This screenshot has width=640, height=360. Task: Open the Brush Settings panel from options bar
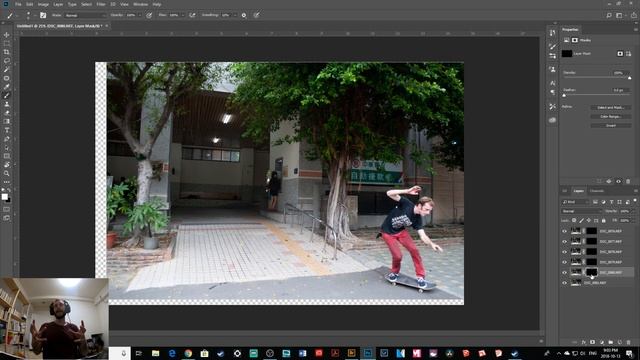click(x=43, y=15)
